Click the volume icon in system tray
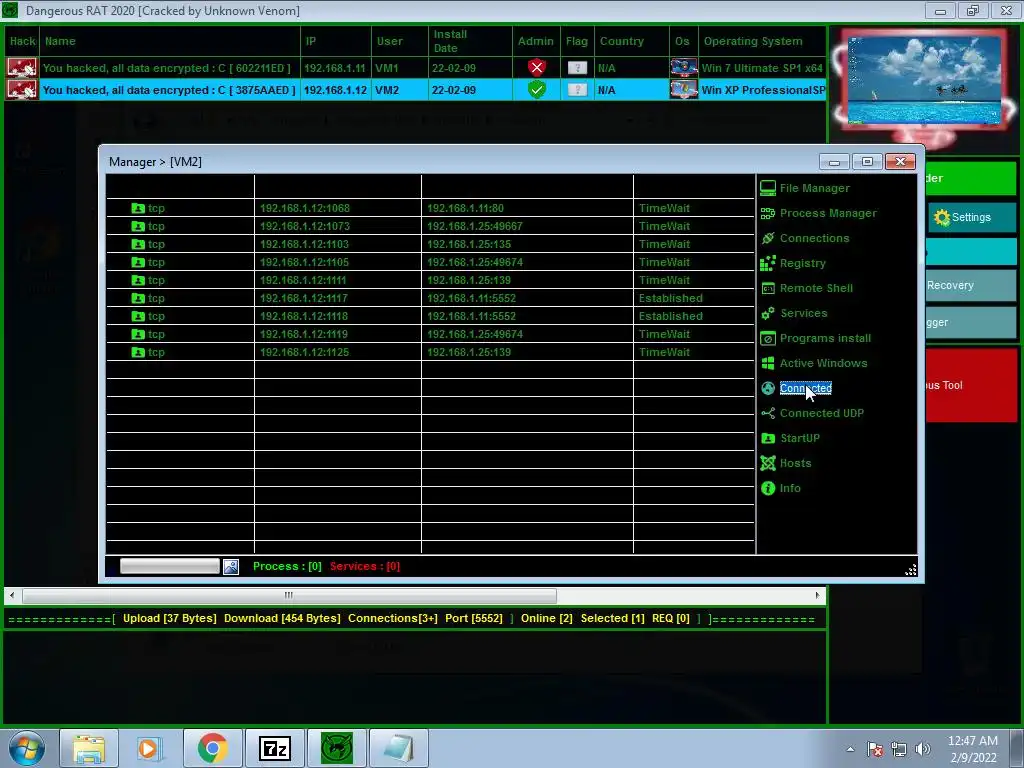The image size is (1024, 768). pos(923,749)
